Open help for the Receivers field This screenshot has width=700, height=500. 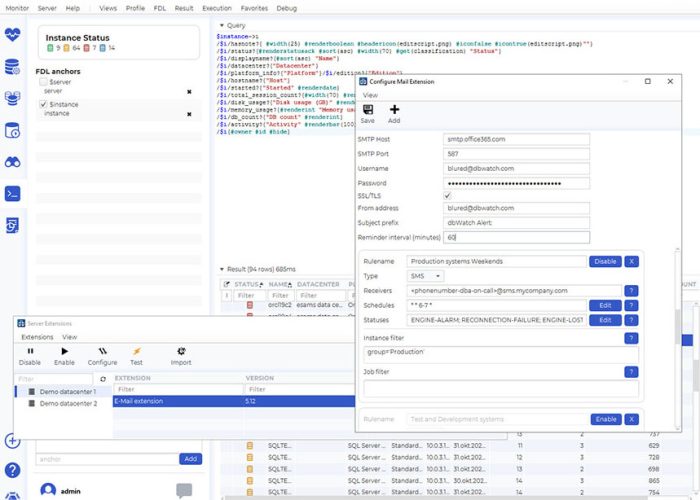tap(631, 291)
